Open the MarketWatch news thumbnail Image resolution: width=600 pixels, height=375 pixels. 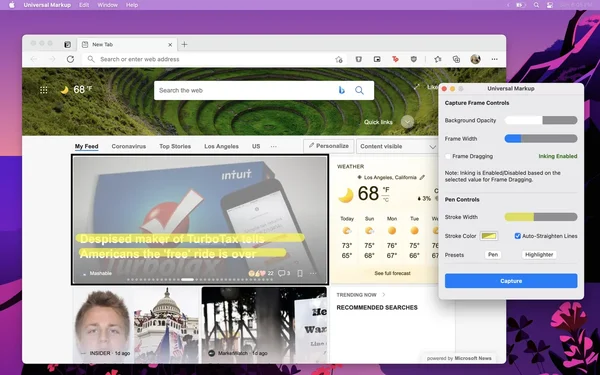click(x=264, y=324)
